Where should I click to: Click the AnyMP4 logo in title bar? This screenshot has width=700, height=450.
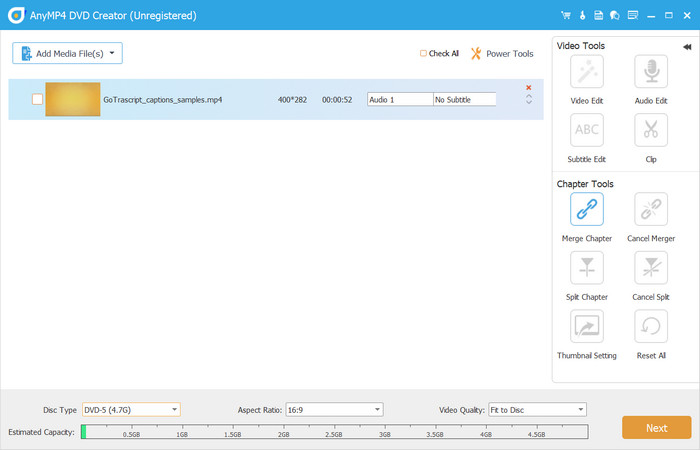click(x=16, y=15)
